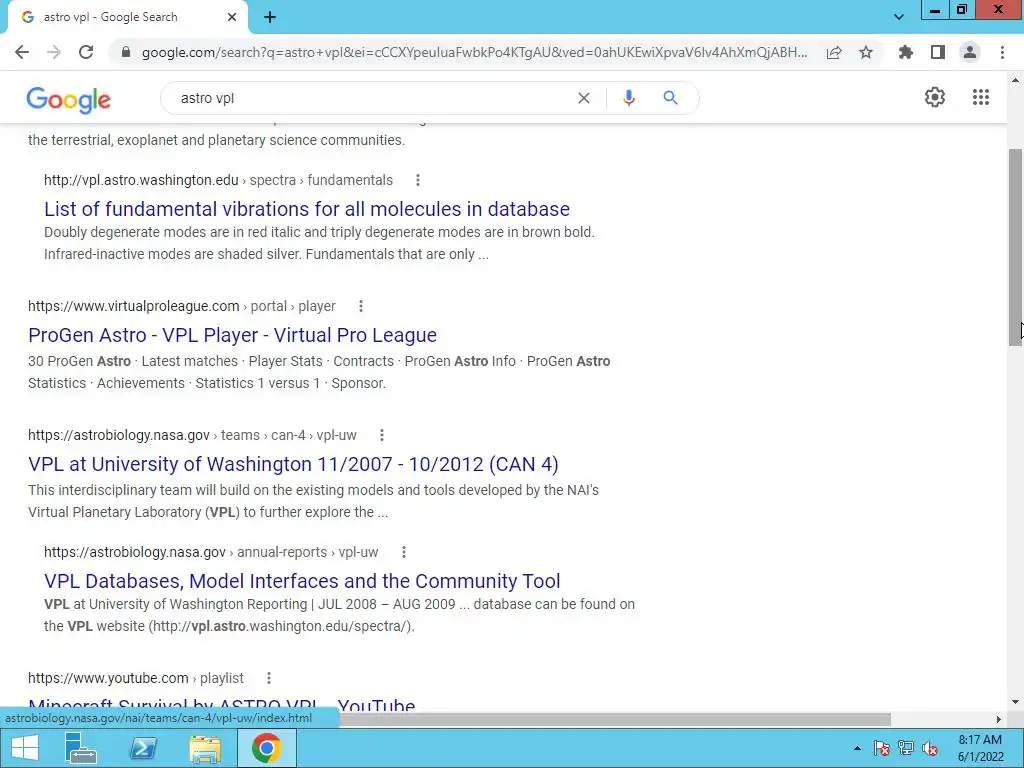Open more options for can-4 vpl-uw result
This screenshot has width=1024, height=768.
[x=382, y=435]
